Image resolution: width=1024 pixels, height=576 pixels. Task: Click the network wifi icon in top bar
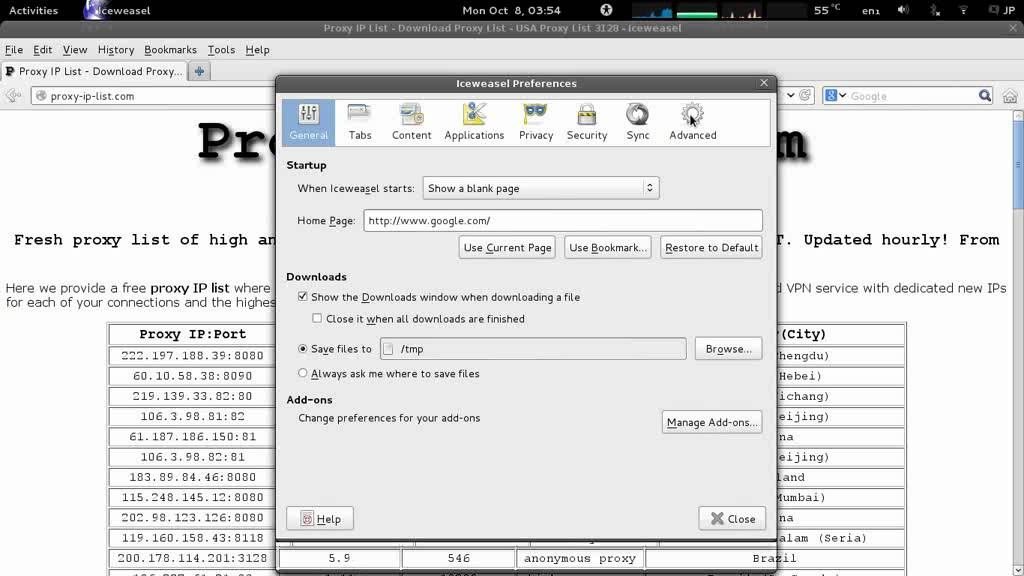[x=963, y=10]
